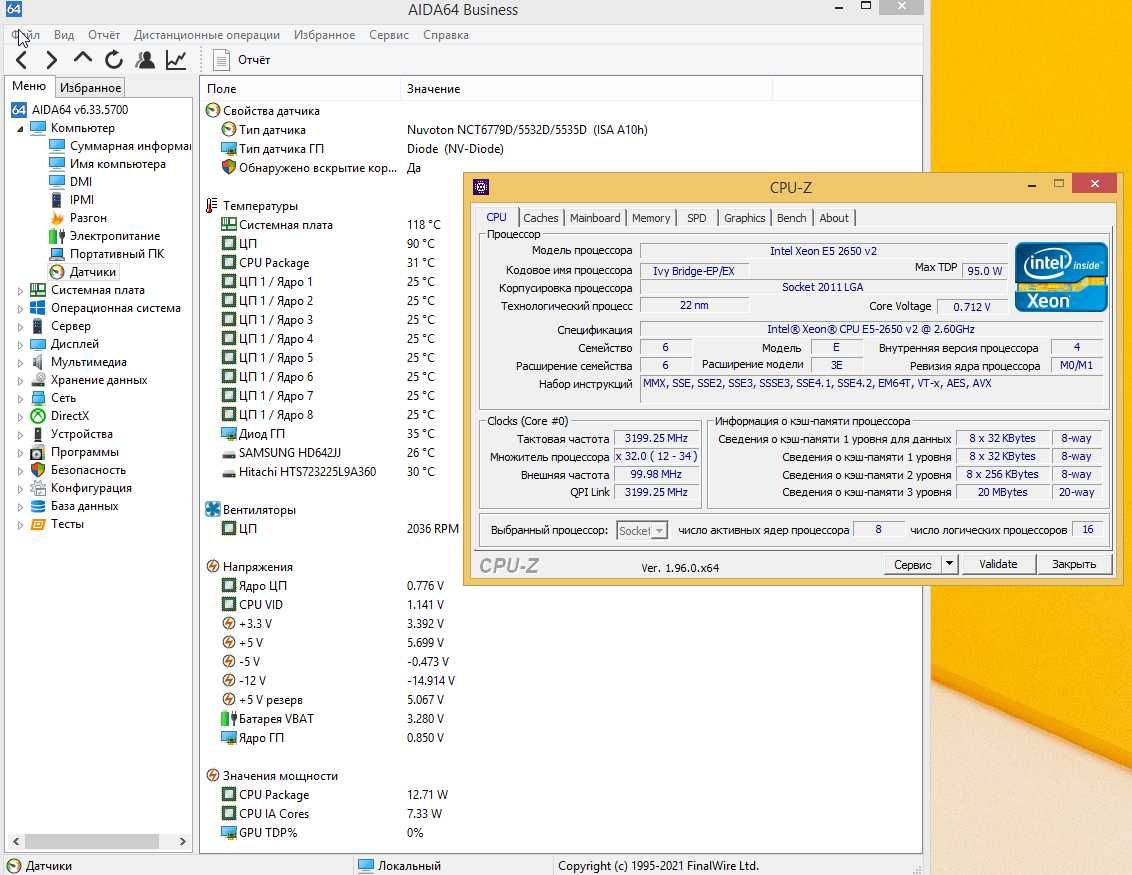Go up one level with the up arrow

[82, 58]
